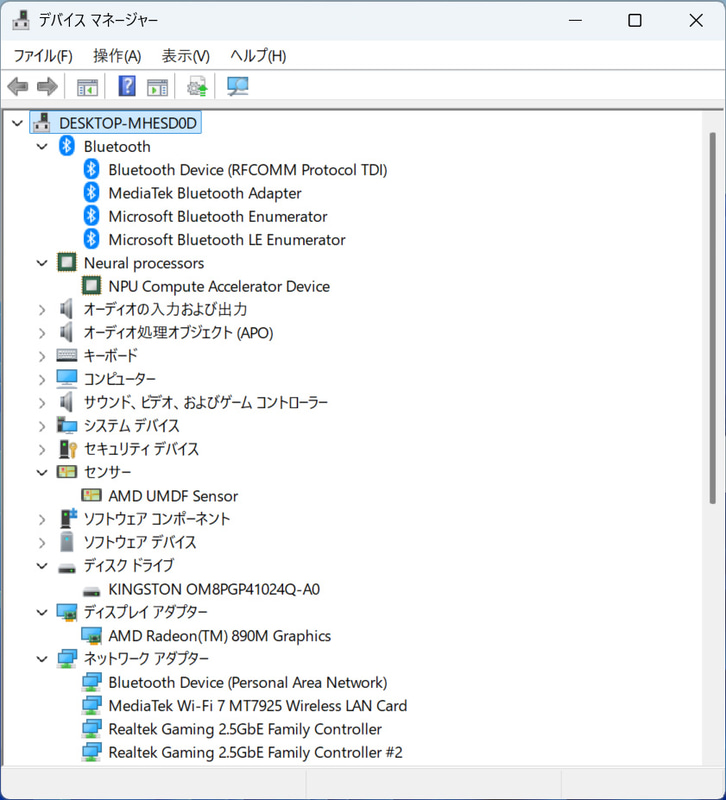Select Bluetooth Device (Personal Area Network)
726x800 pixels.
tap(248, 682)
